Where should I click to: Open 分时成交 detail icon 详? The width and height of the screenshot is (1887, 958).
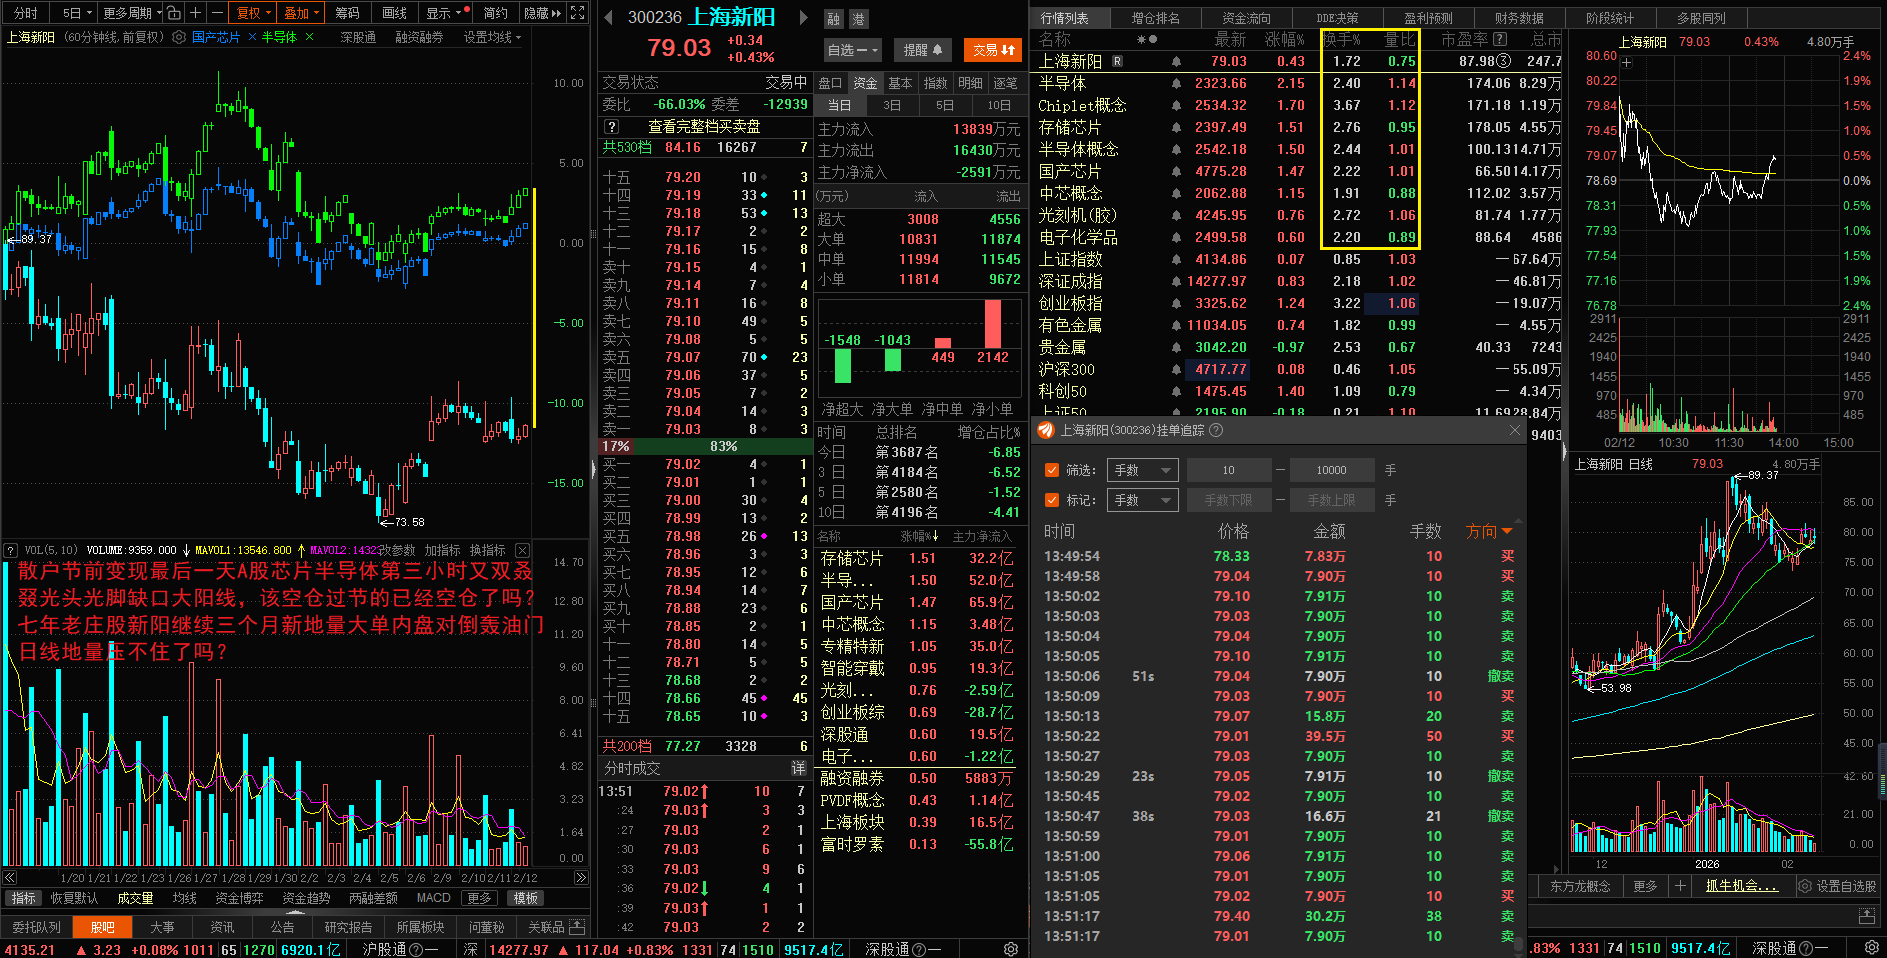tap(798, 768)
